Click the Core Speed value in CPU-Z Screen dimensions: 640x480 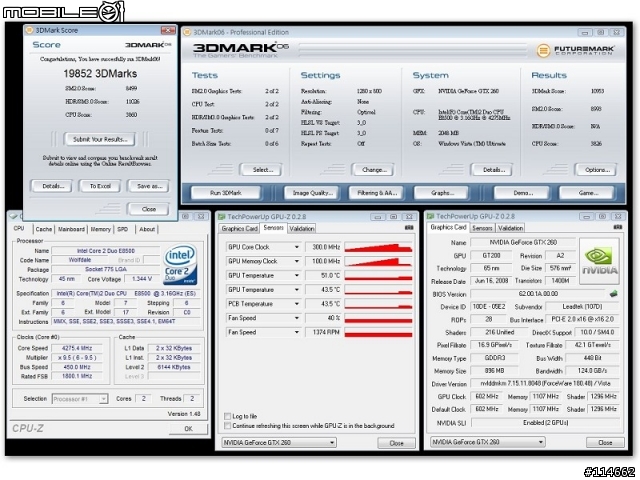pos(76,348)
